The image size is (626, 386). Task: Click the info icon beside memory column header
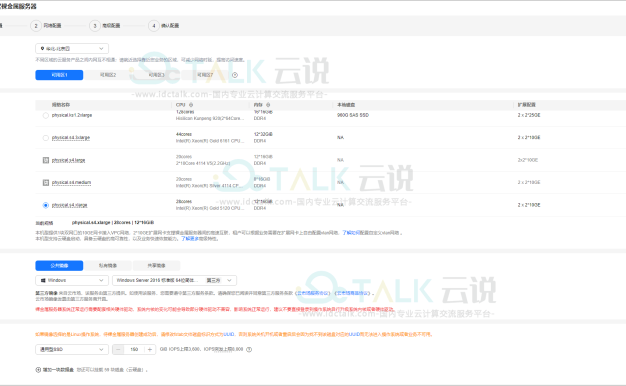268,105
